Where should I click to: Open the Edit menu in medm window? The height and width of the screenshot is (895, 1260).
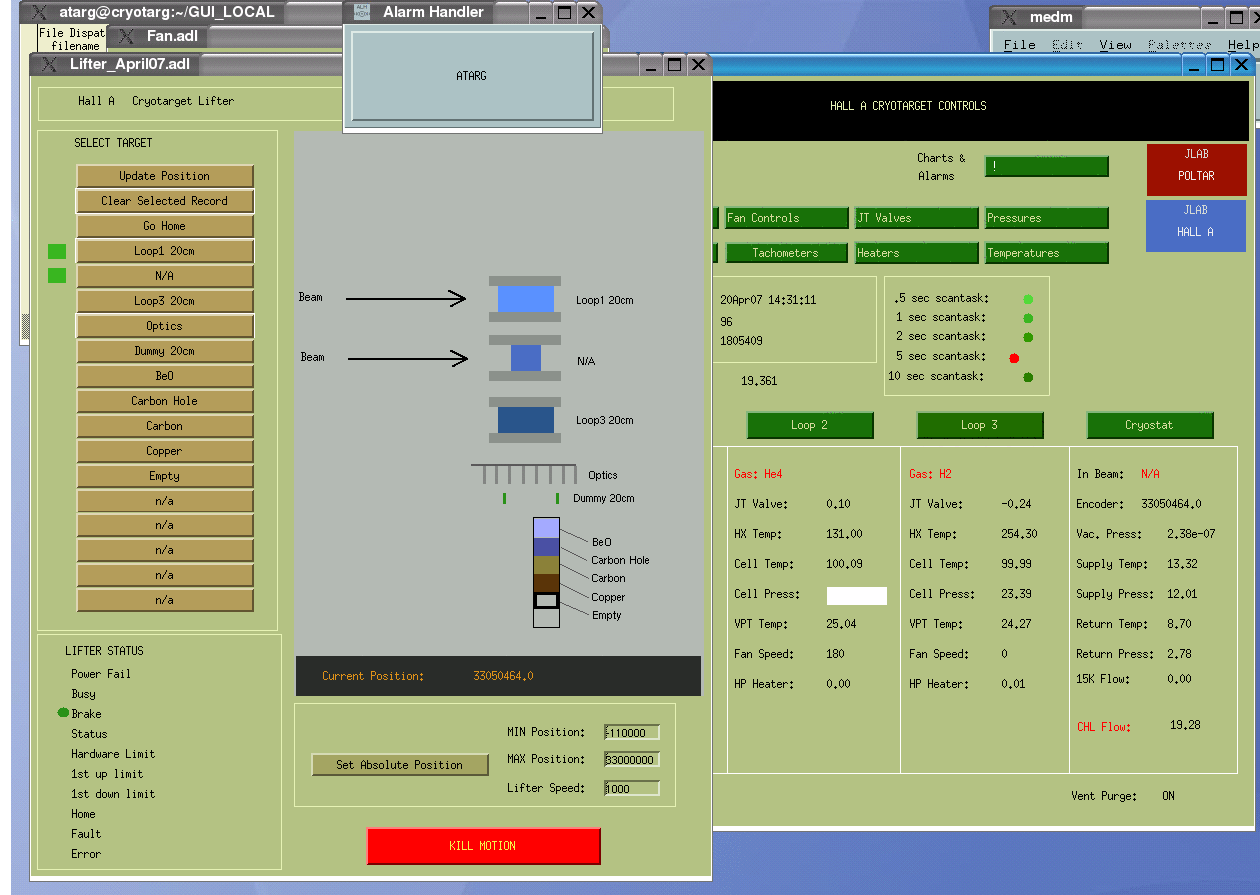[1067, 45]
